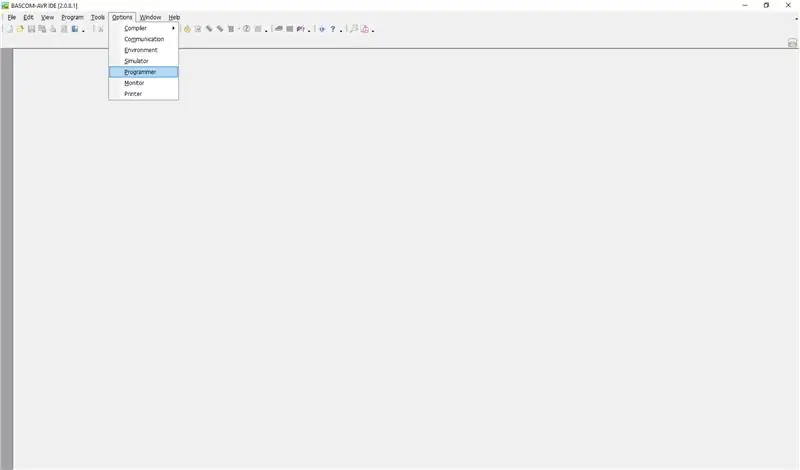Screen dimensions: 800x470
Task: Choose Environment in Options menu
Action: 144,50
